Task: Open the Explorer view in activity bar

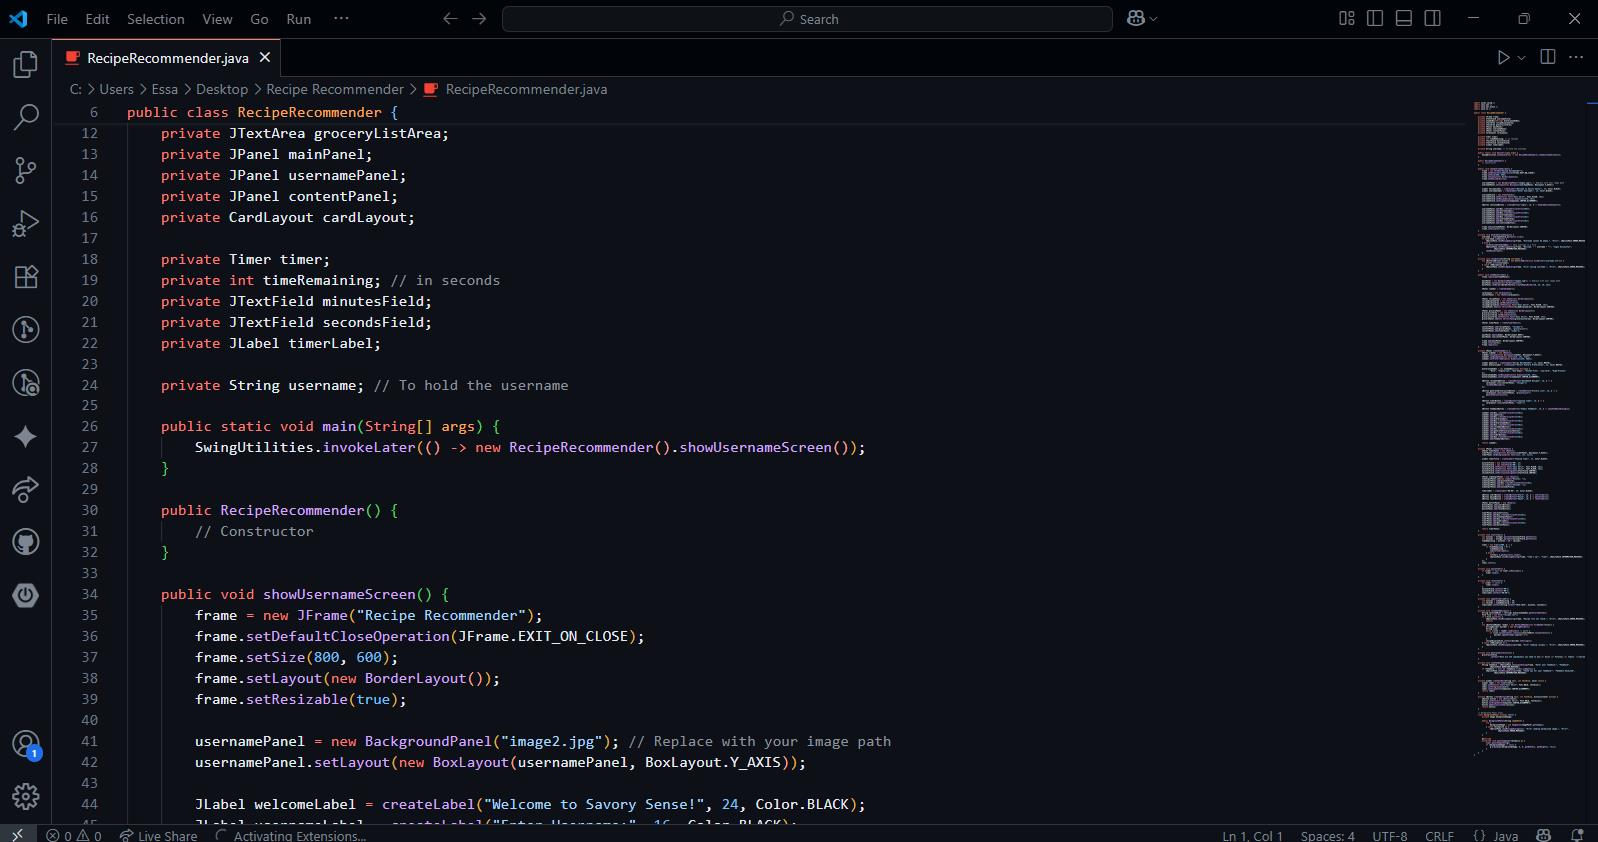Action: click(x=25, y=65)
